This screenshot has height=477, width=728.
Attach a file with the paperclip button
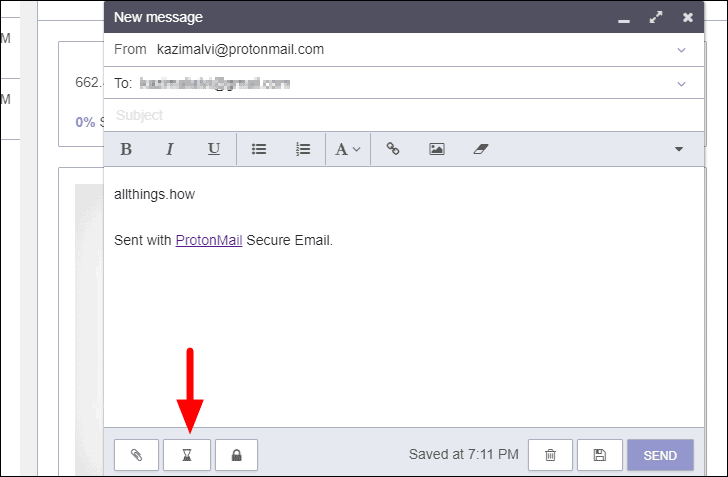point(136,455)
